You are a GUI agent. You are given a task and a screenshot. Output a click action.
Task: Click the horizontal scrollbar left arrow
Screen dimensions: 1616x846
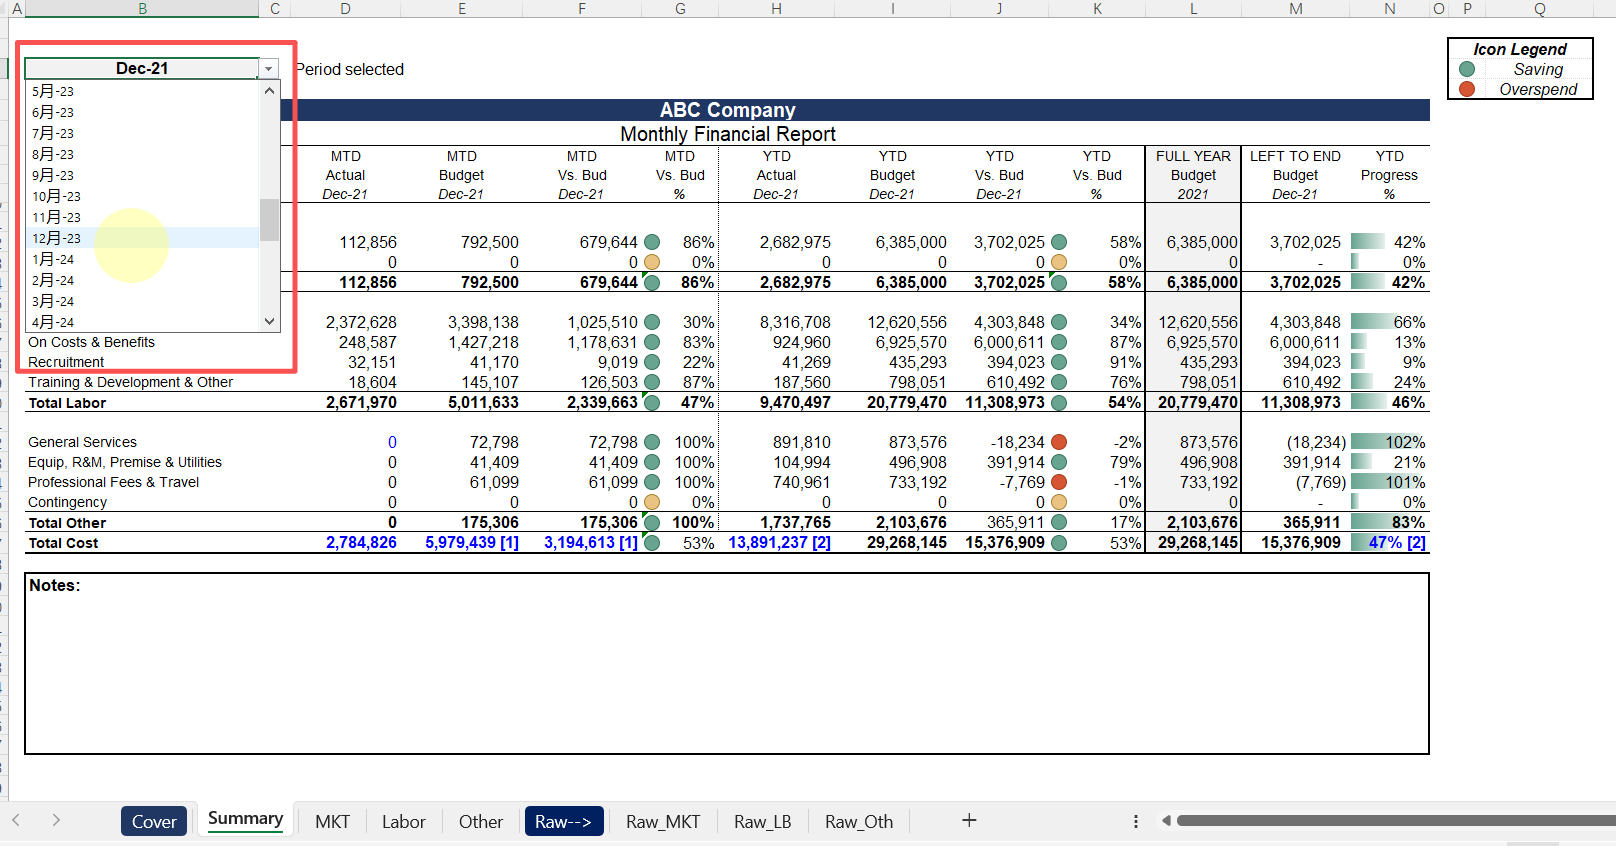pyautogui.click(x=1166, y=821)
